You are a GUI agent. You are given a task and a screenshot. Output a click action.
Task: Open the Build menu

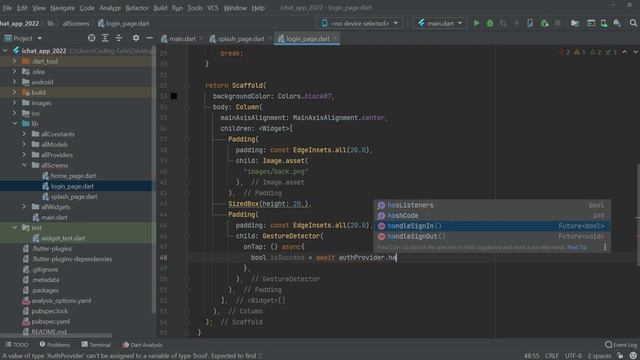click(160, 8)
